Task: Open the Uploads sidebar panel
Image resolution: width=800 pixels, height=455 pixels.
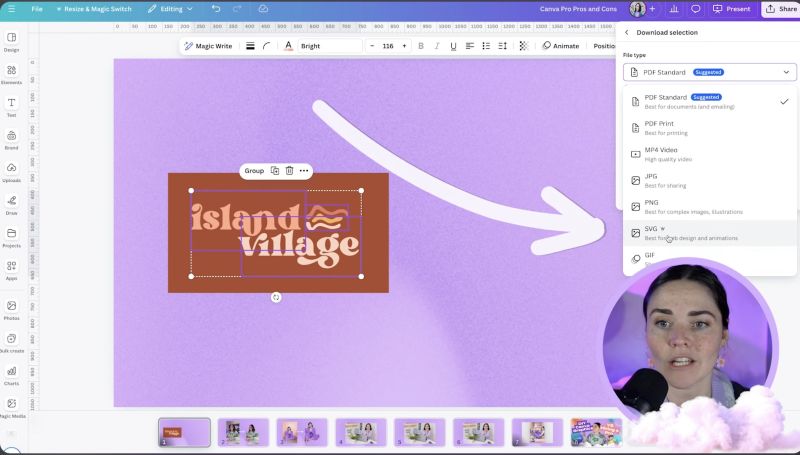Action: 11,172
